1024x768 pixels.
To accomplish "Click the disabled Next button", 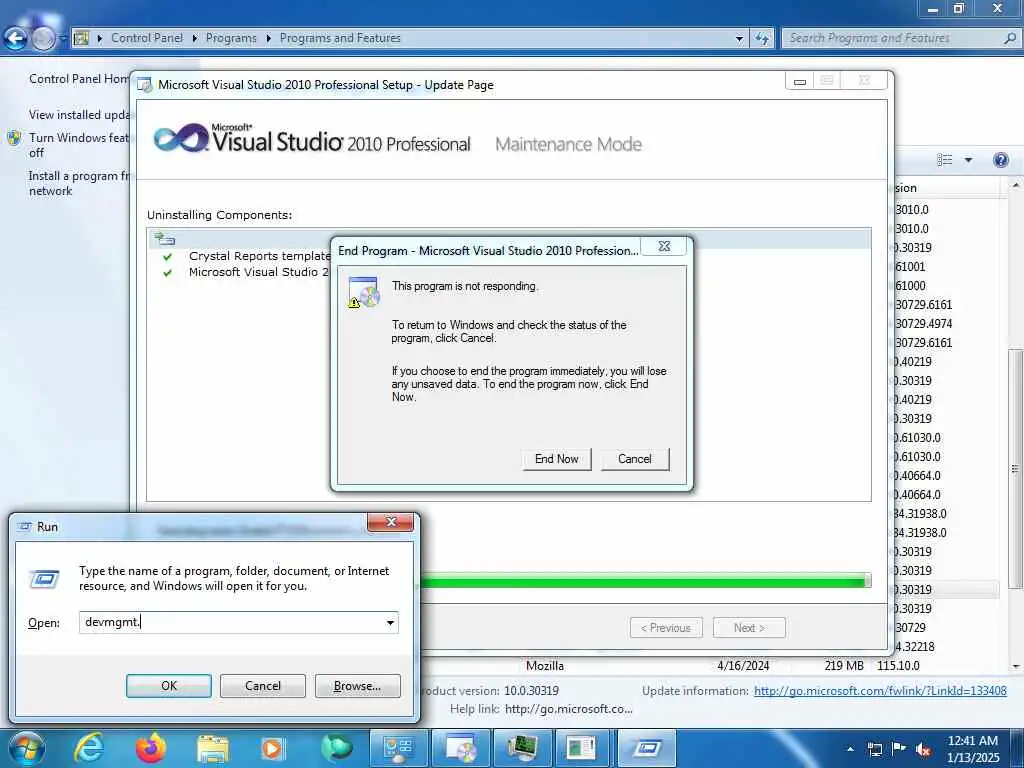I will coord(749,628).
